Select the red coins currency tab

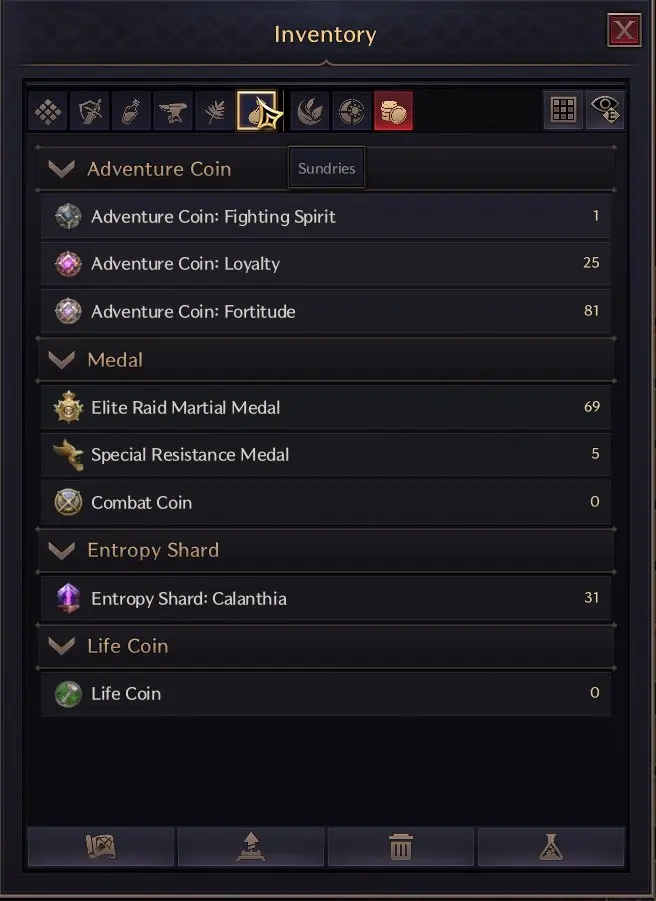[393, 111]
